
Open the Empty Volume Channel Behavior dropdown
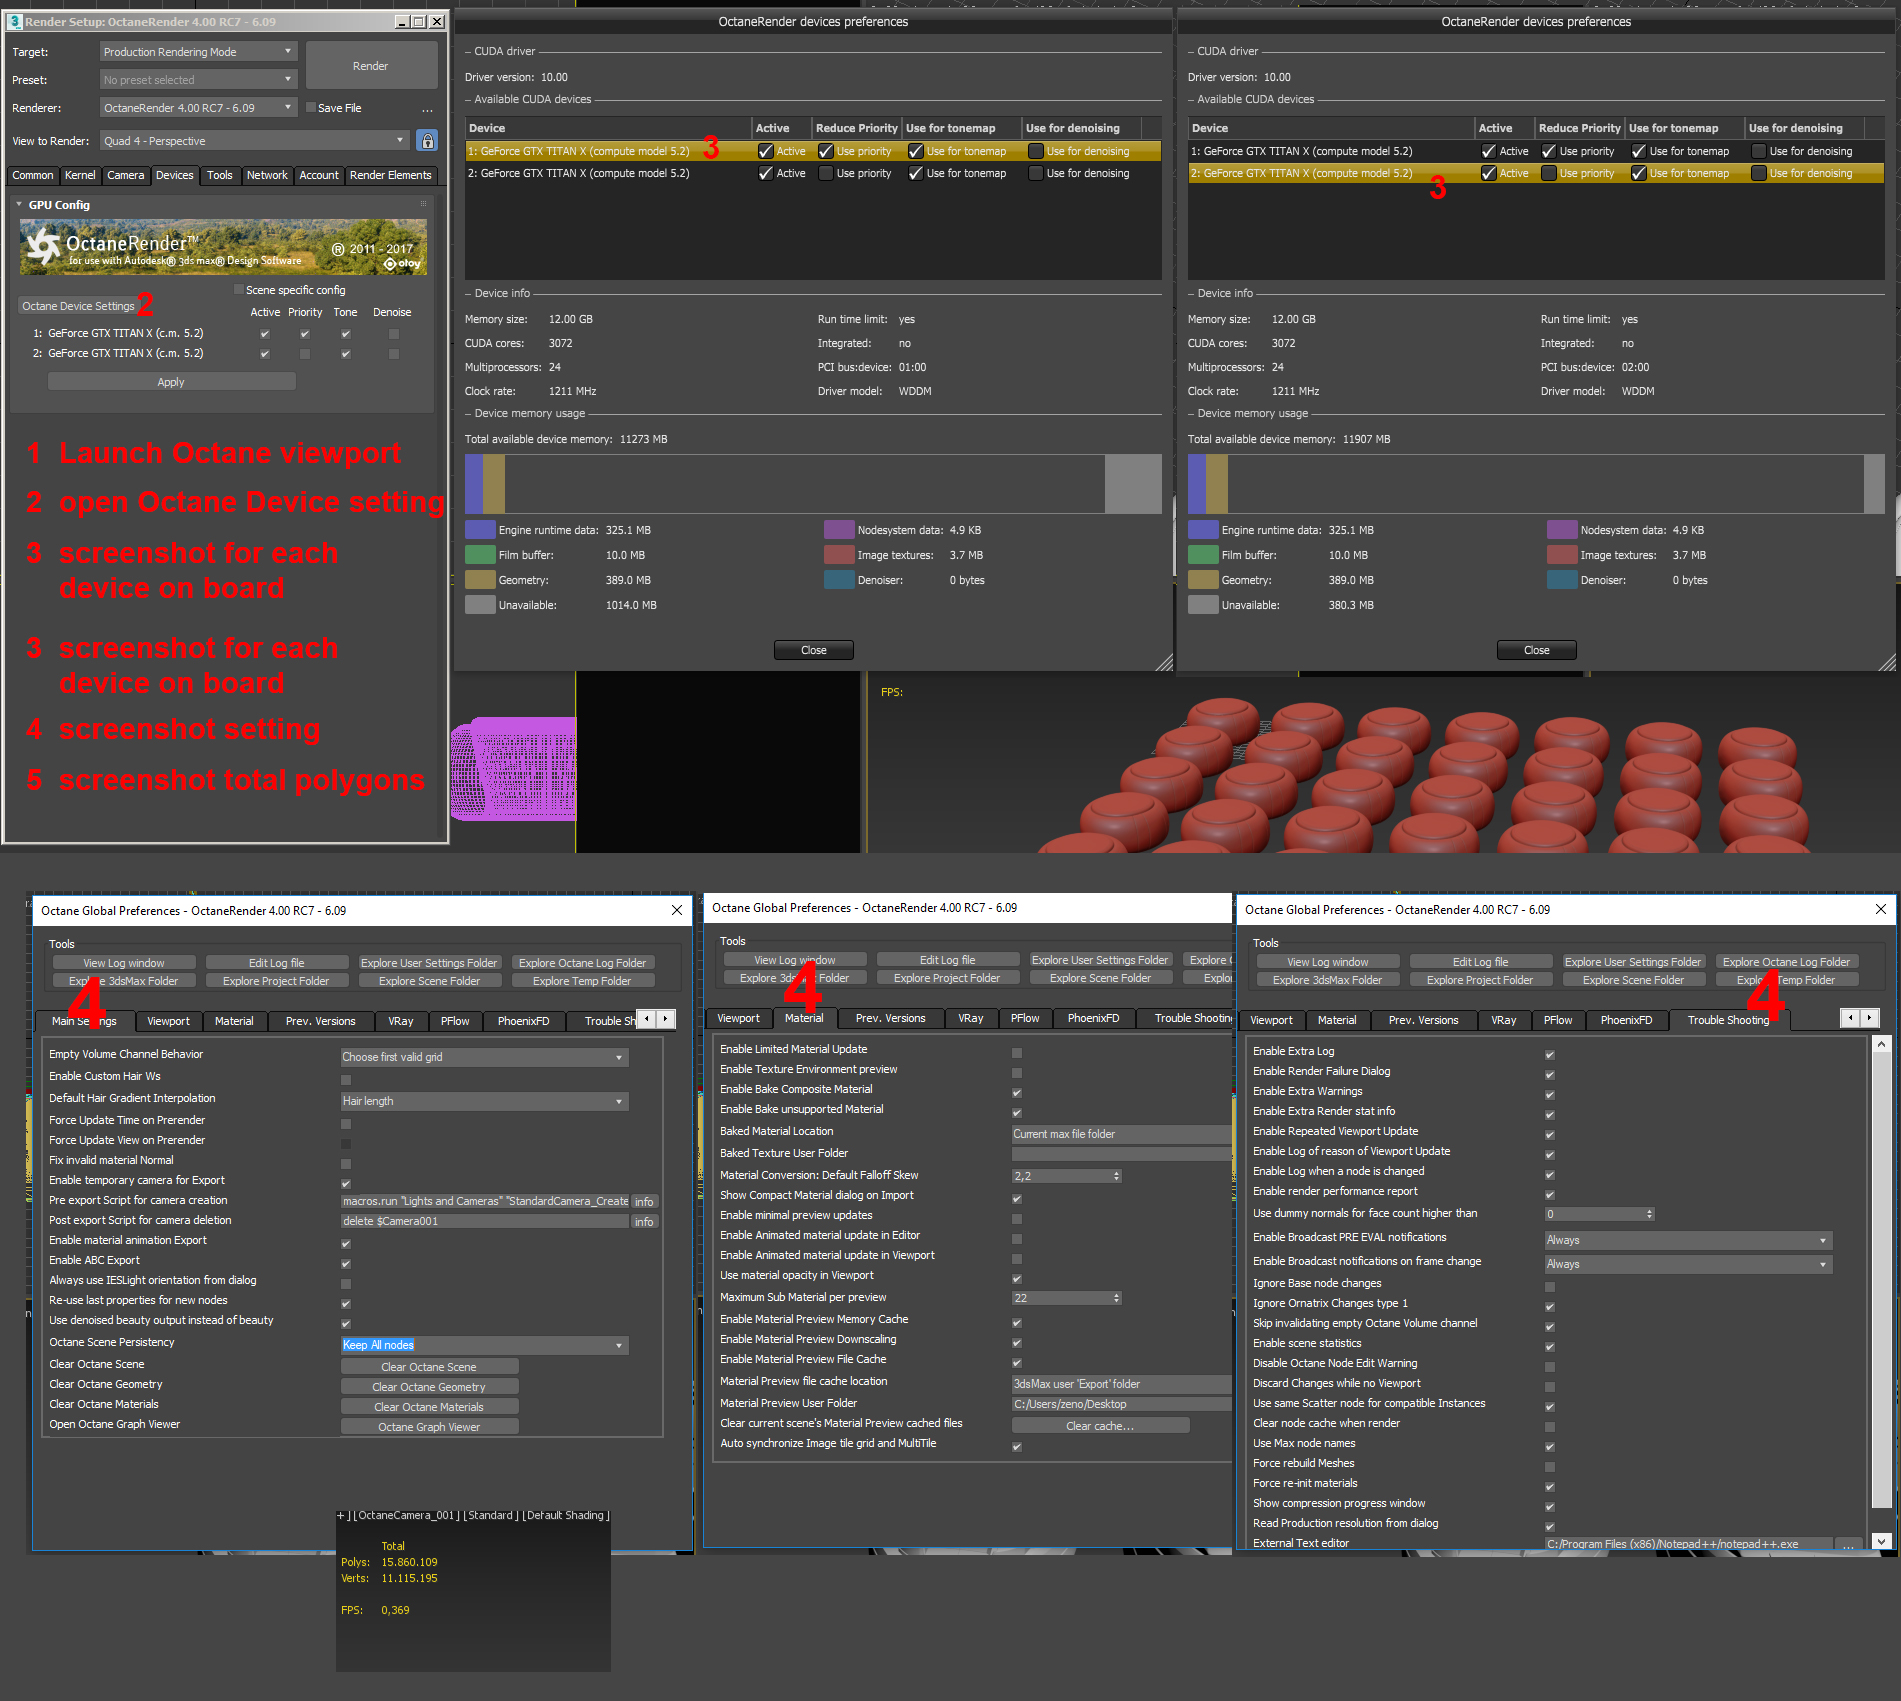point(485,1057)
